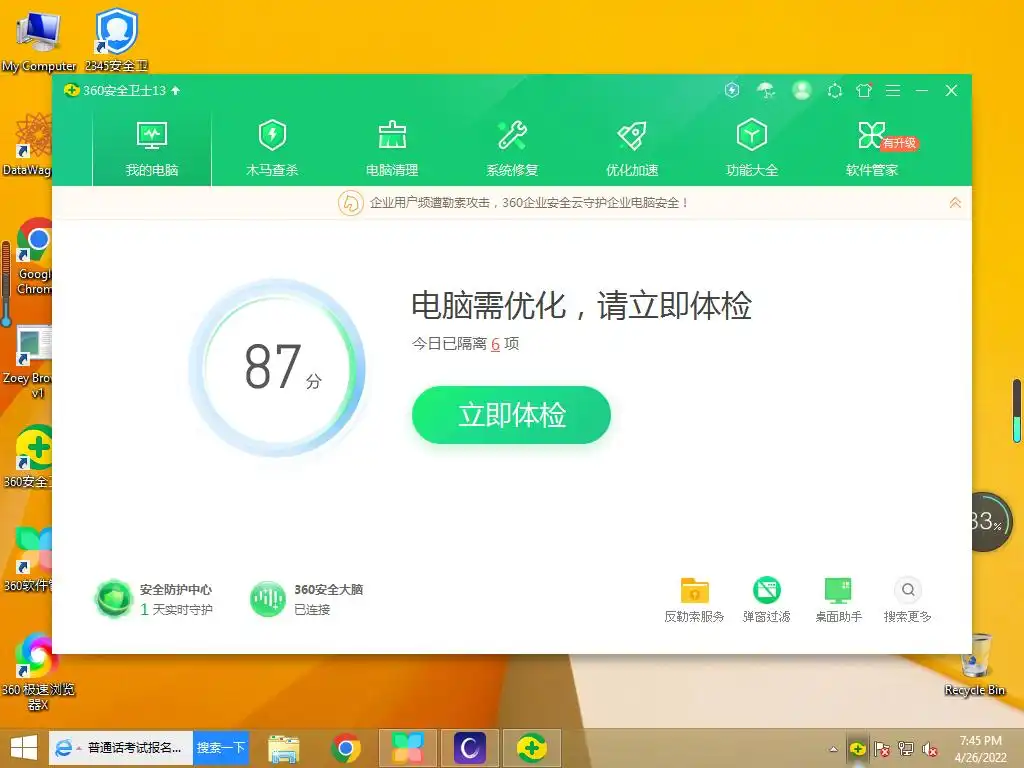Open the 6 quarantined items link
This screenshot has width=1024, height=768.
[x=495, y=344]
